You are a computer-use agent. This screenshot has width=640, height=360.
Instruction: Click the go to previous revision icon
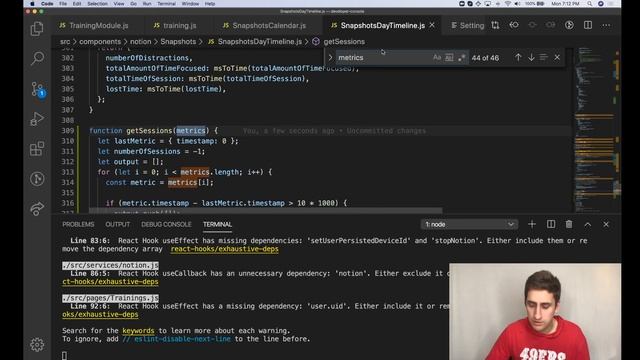pyautogui.click(x=514, y=25)
